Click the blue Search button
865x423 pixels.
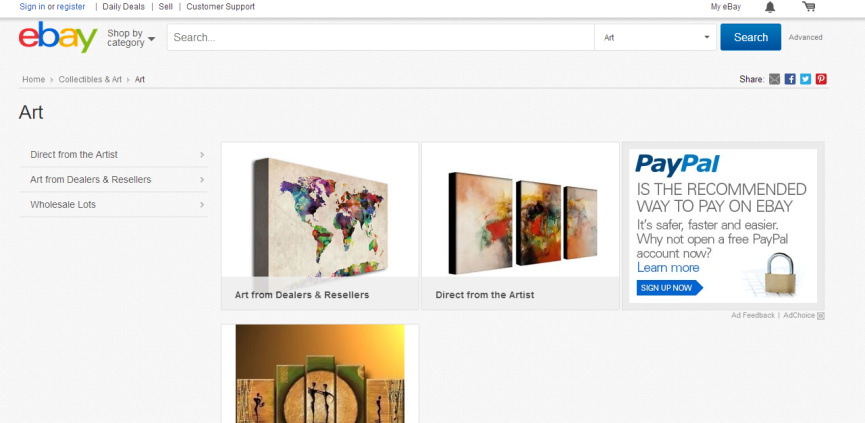(750, 37)
